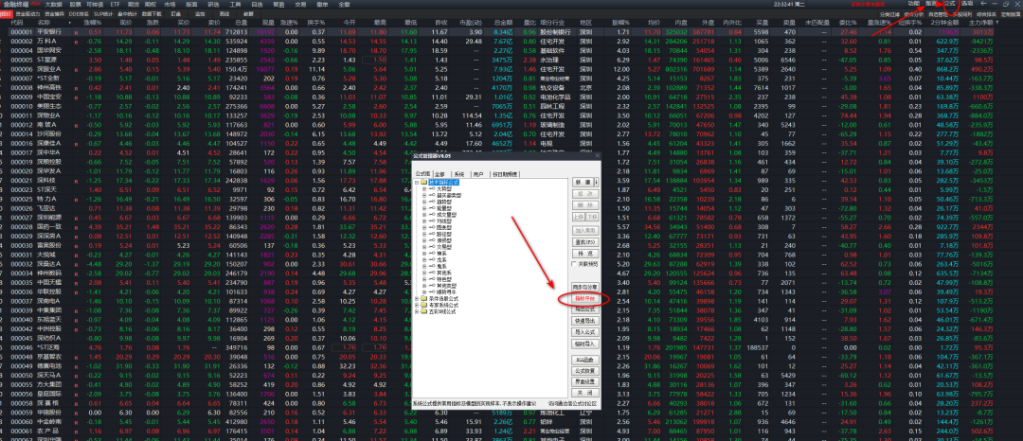Click the formula icon beside 大势型
Viewport: 1023px width, 441px height.
click(431, 189)
